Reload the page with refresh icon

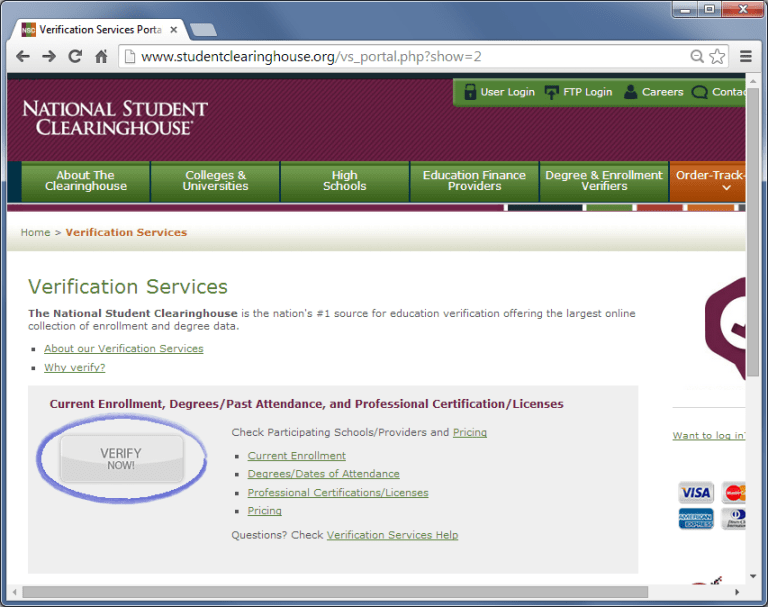(x=75, y=57)
